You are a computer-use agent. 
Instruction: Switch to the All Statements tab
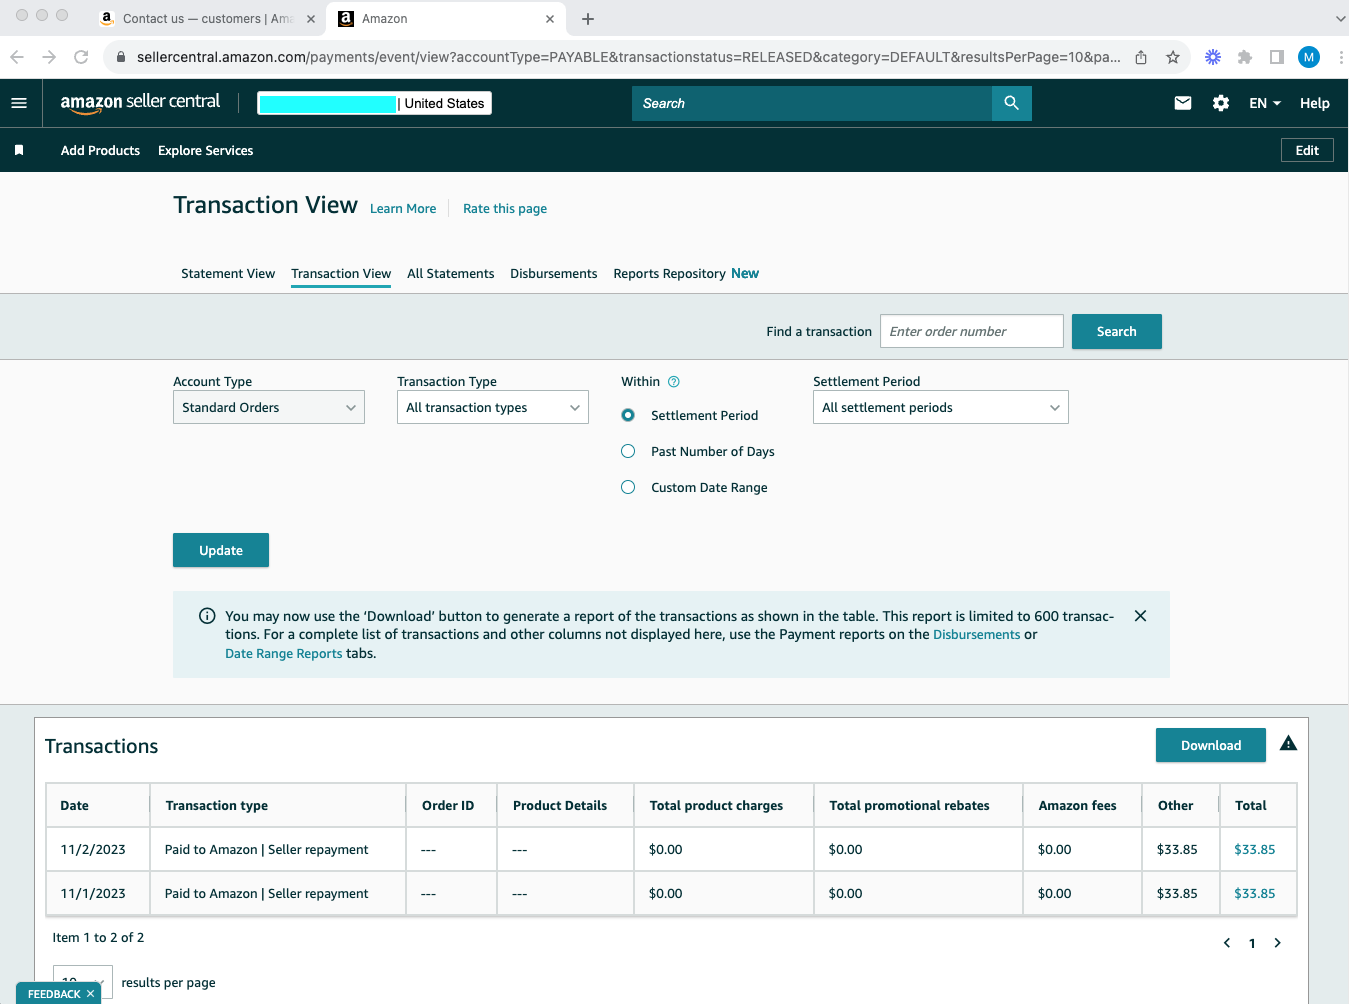click(451, 273)
